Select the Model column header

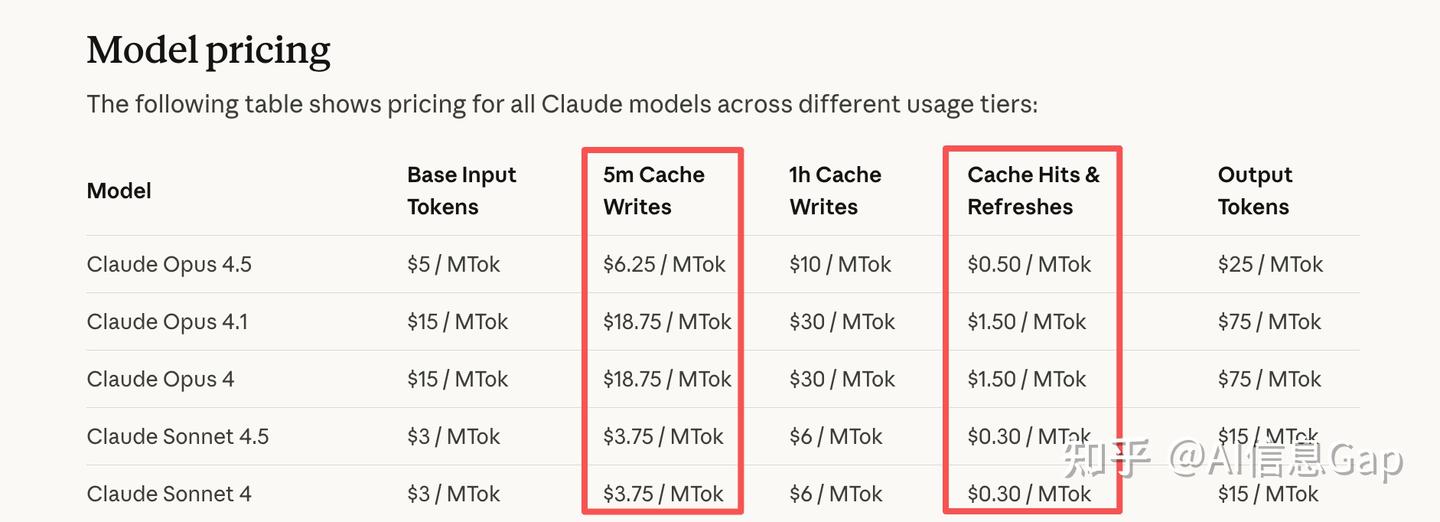coord(119,191)
